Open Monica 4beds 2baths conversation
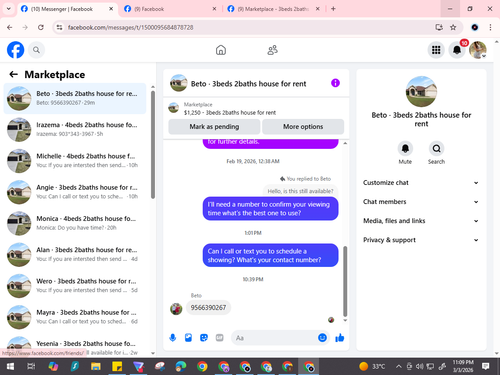500x375 pixels. pos(75,223)
